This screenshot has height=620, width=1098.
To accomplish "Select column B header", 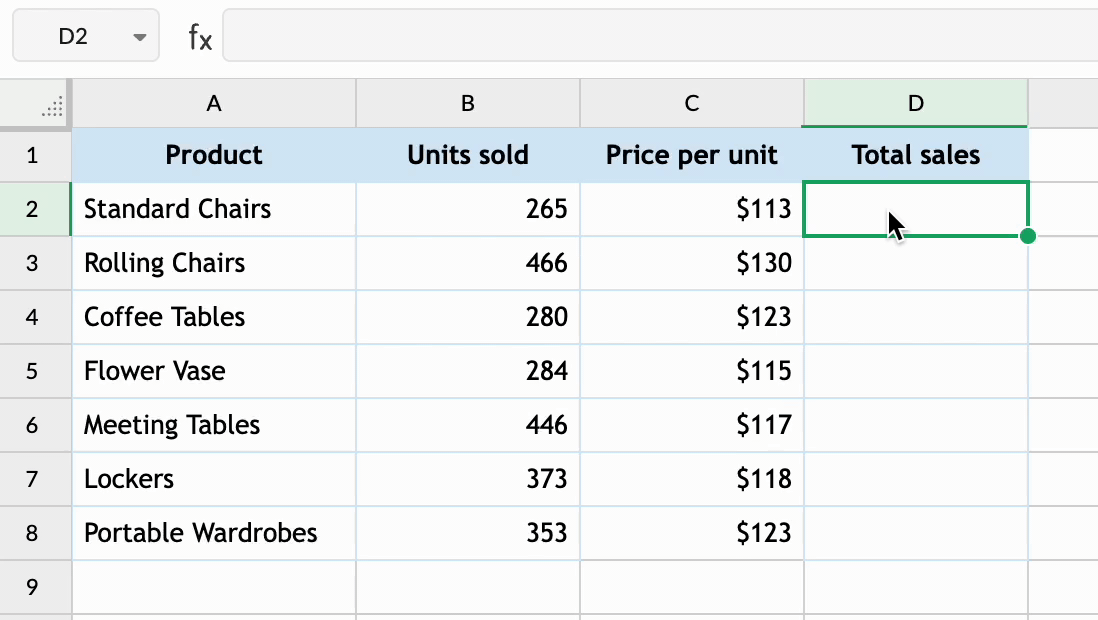I will [x=468, y=103].
